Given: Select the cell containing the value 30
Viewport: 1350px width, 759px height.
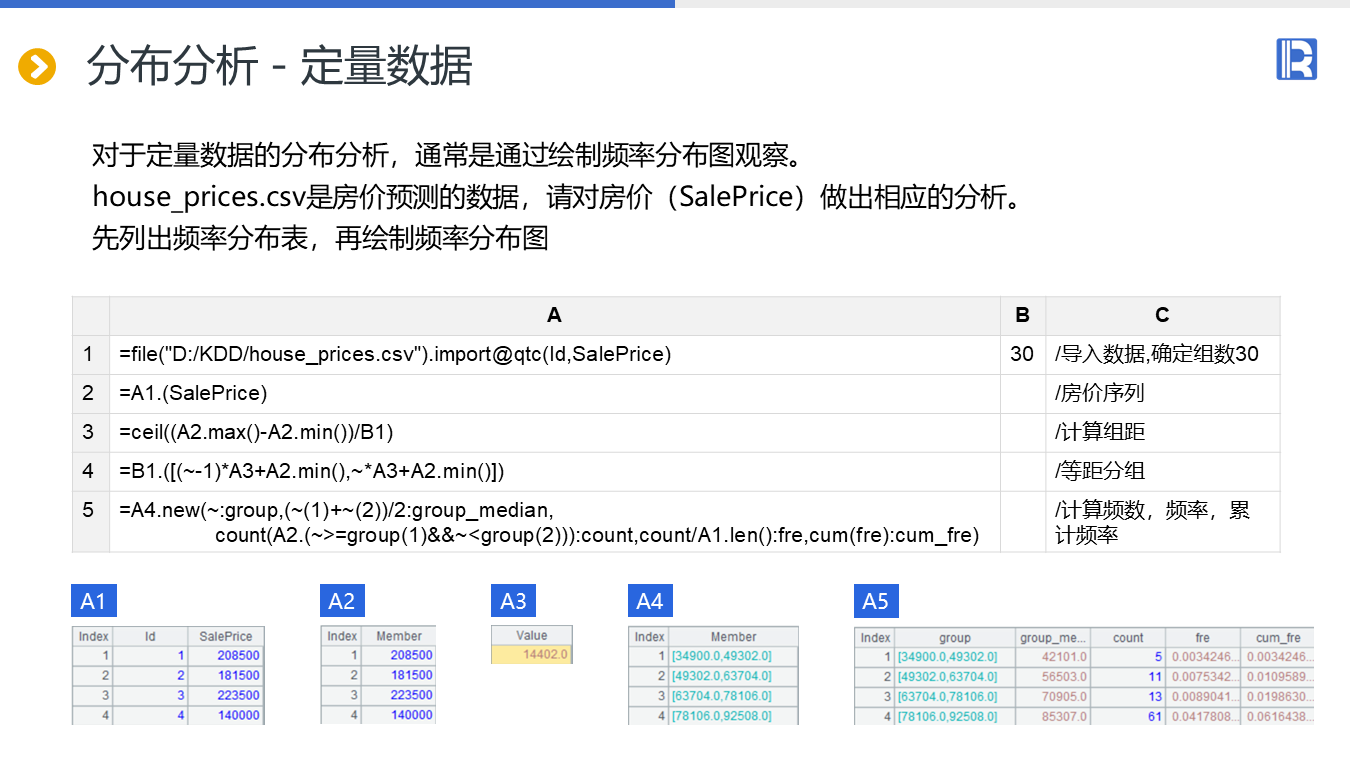Looking at the screenshot, I should point(1022,354).
